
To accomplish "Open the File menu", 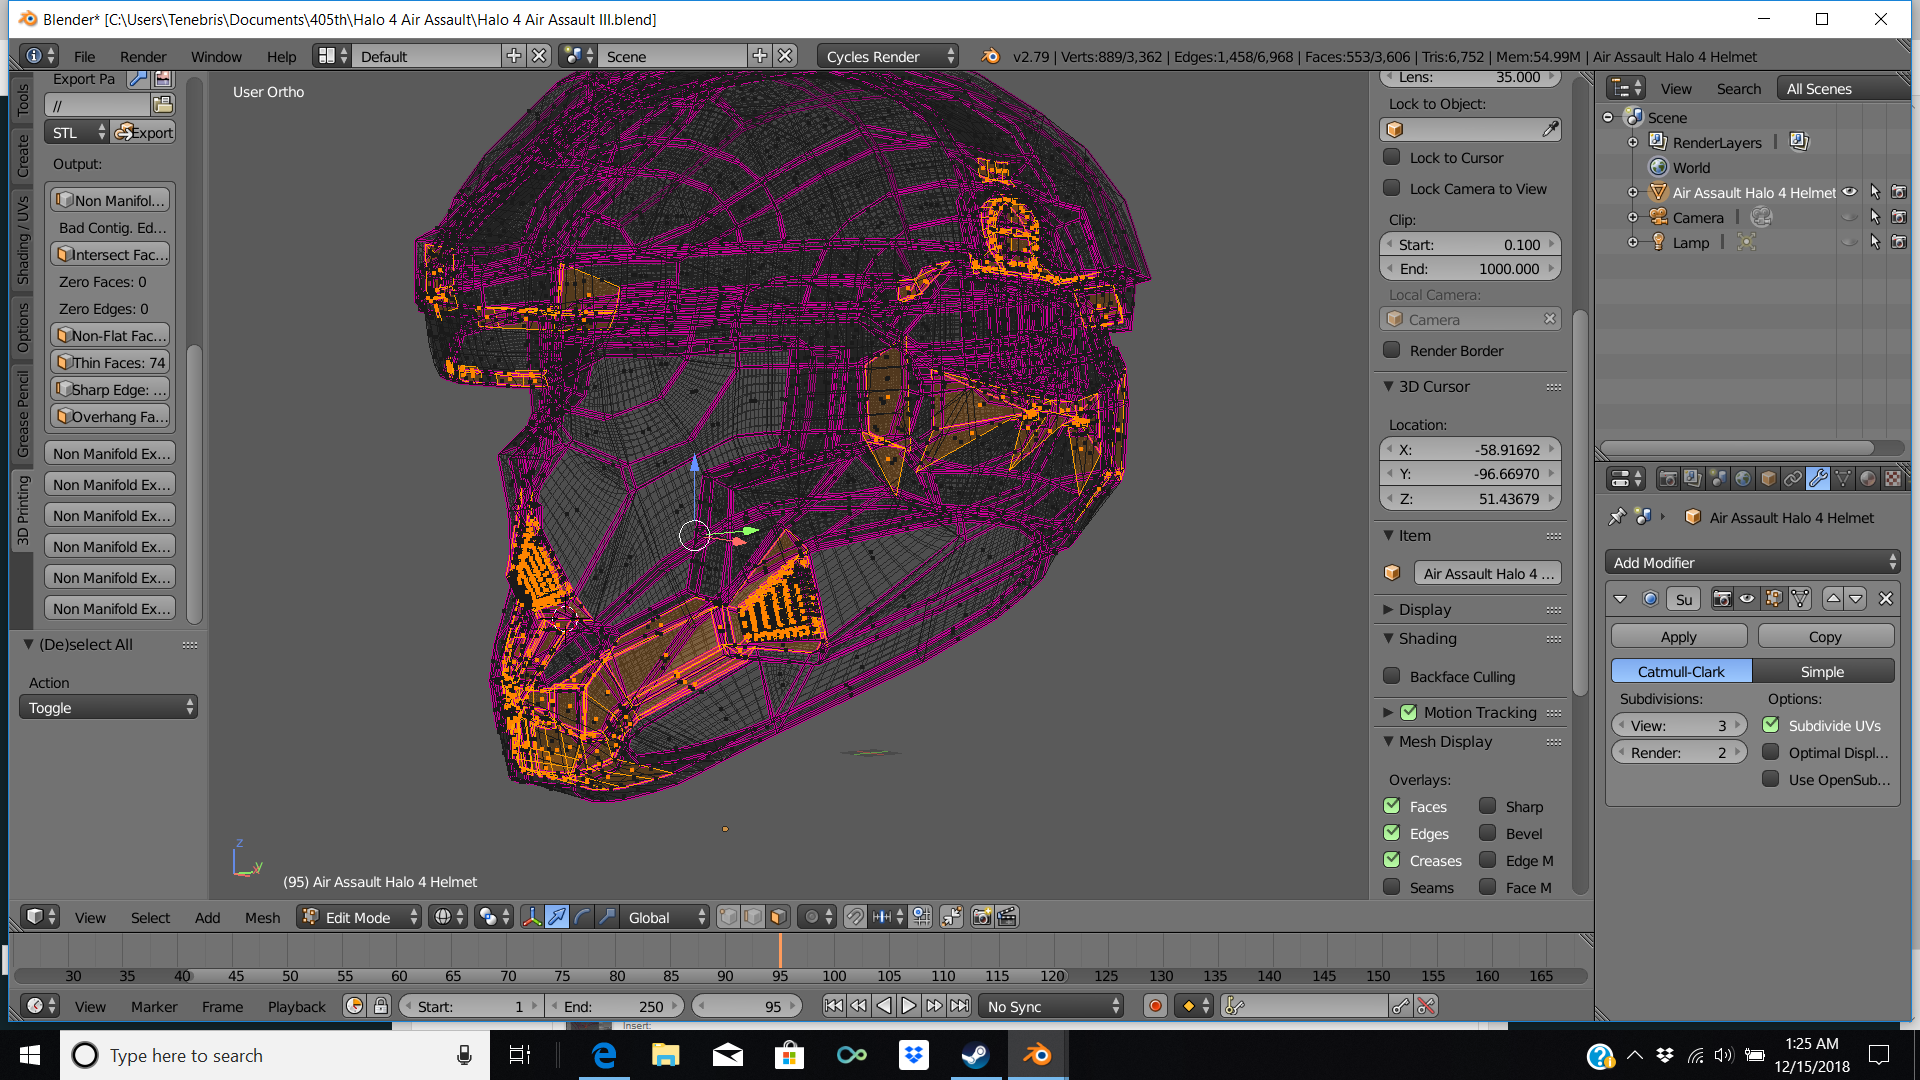I will click(x=84, y=56).
